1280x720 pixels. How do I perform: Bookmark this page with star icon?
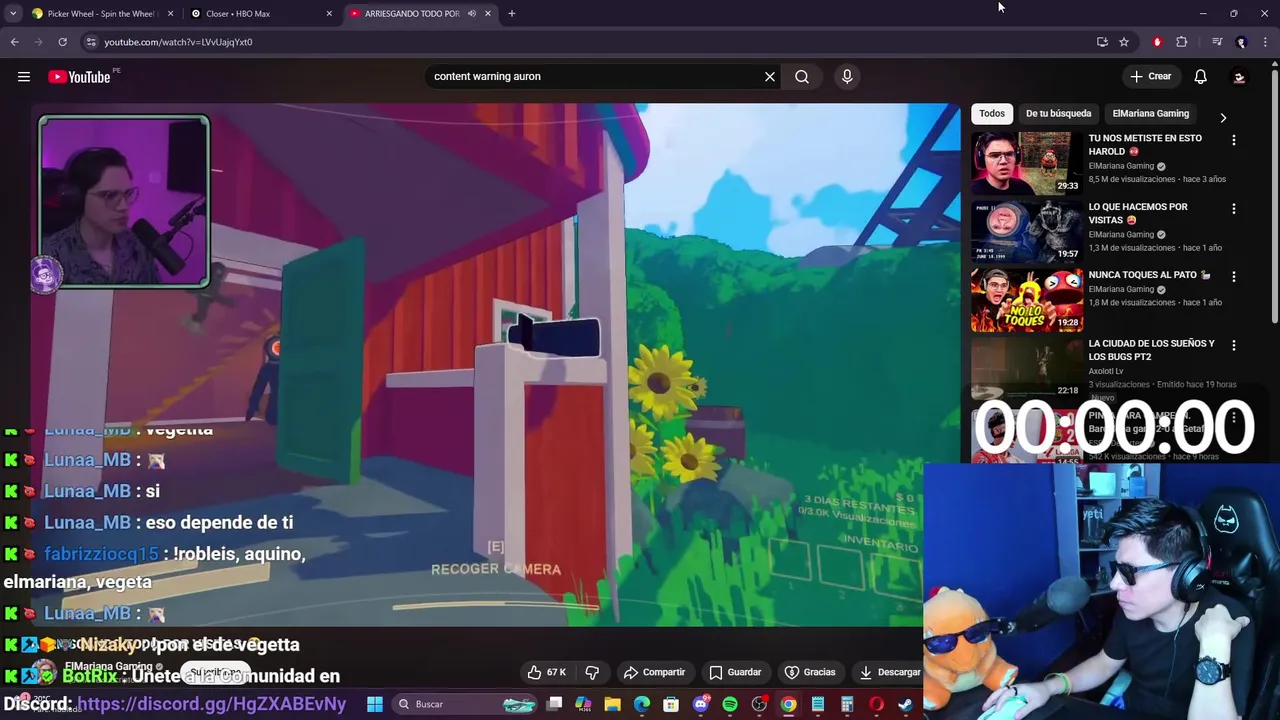(x=1124, y=42)
